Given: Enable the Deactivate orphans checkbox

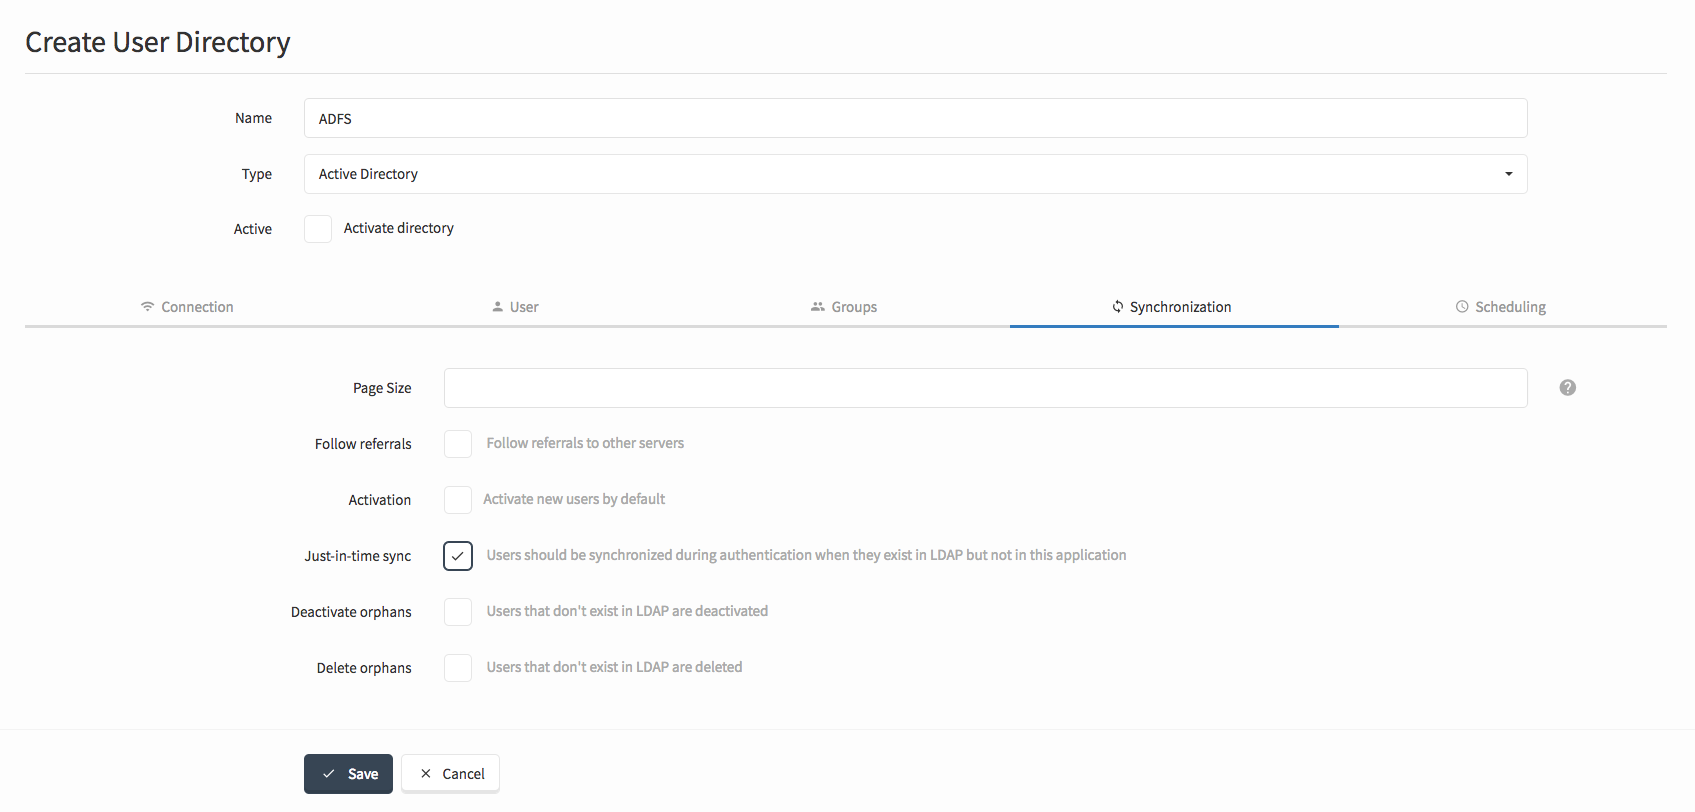Looking at the screenshot, I should (x=458, y=612).
